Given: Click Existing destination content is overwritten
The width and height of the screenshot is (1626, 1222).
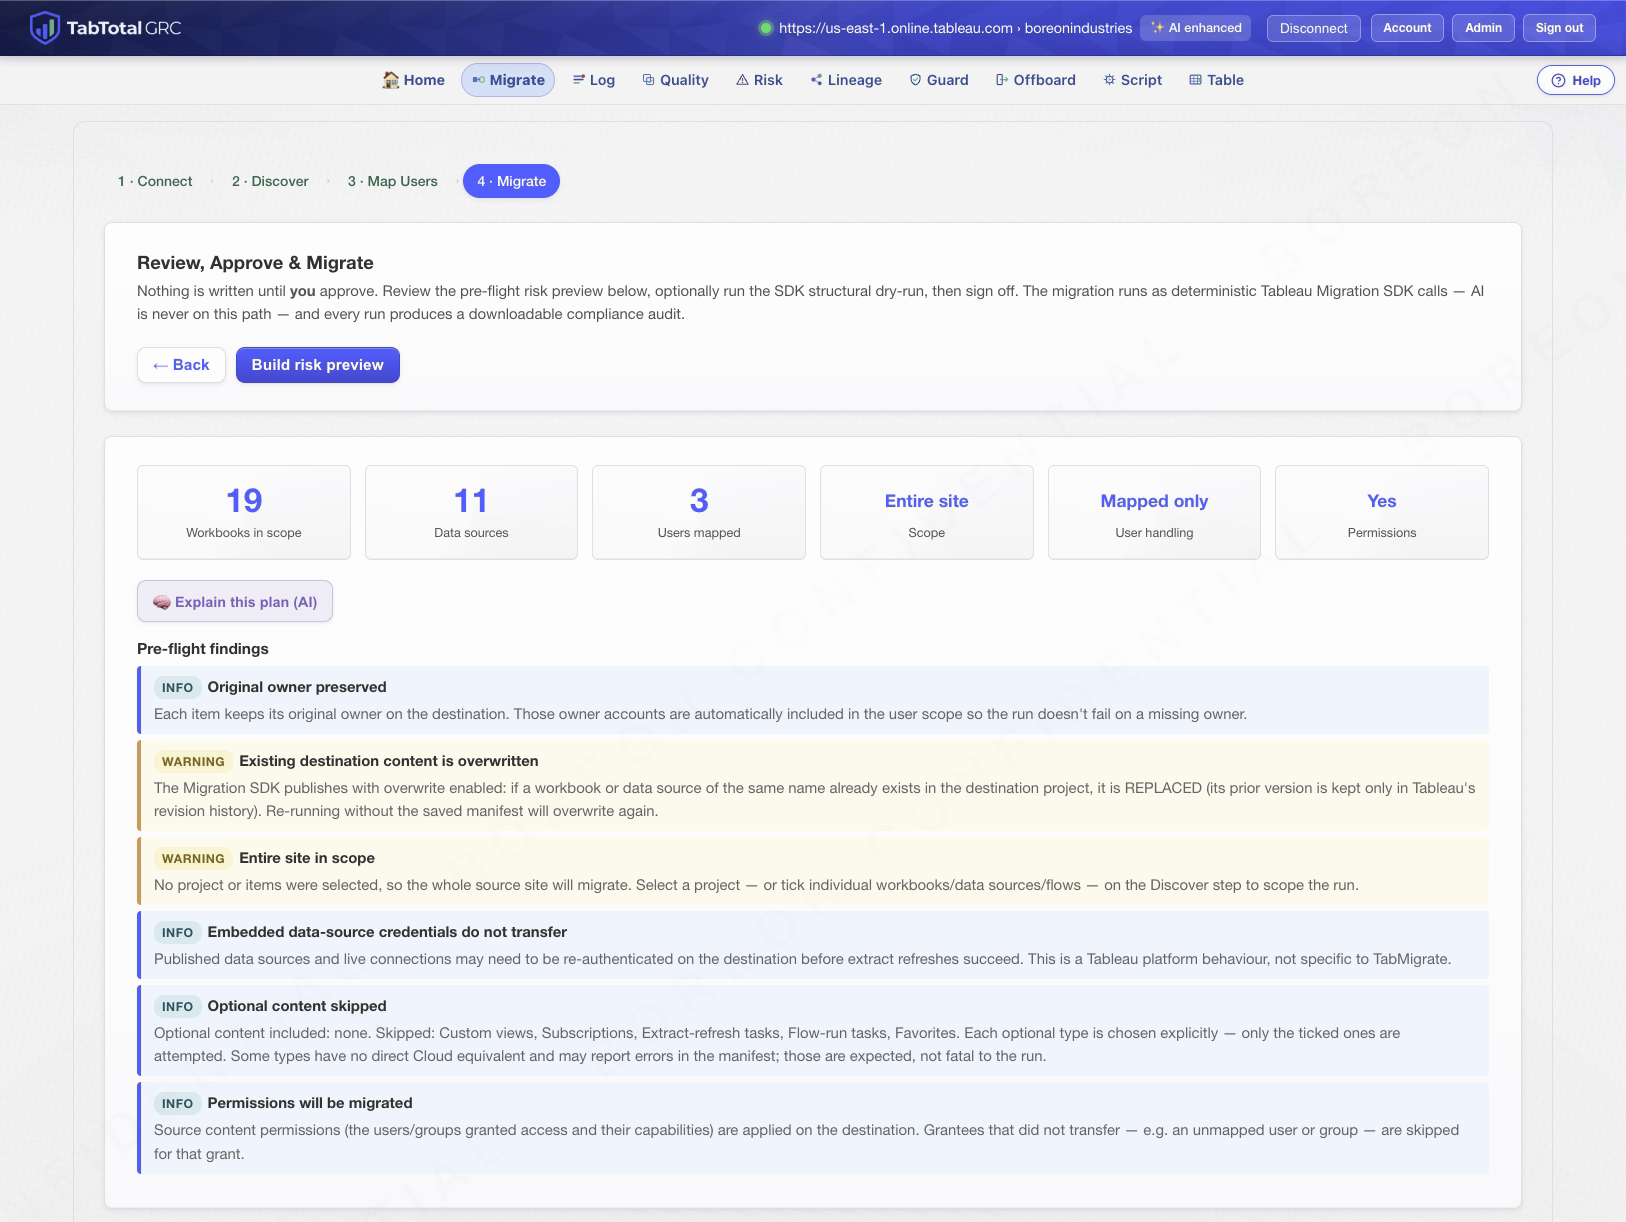Looking at the screenshot, I should click(x=813, y=785).
